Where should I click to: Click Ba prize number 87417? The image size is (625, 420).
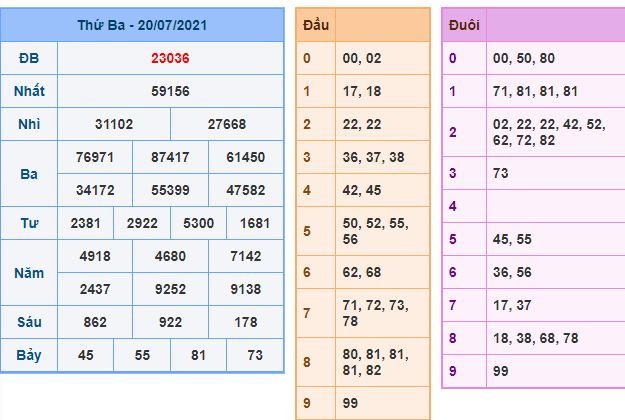pyautogui.click(x=170, y=157)
